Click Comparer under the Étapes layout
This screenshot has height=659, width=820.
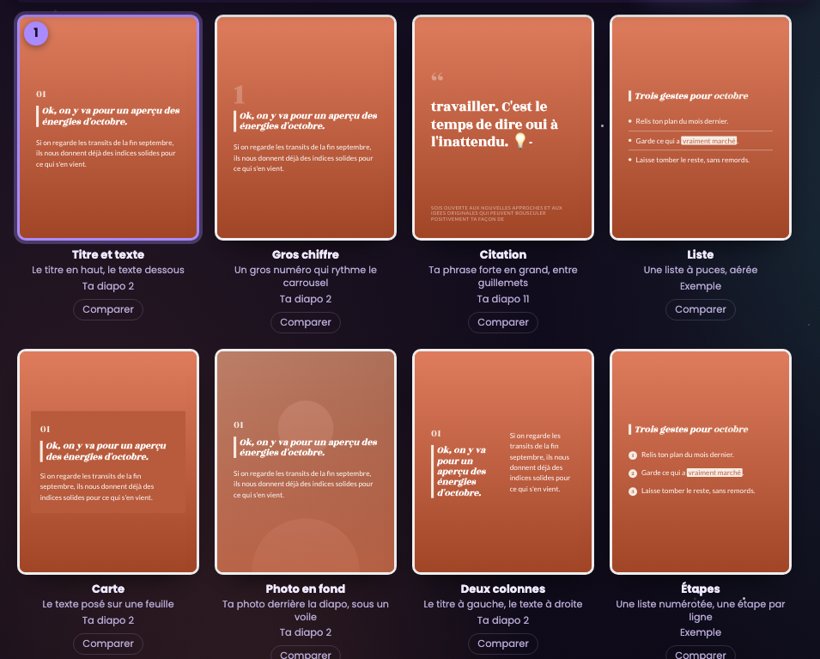(700, 654)
